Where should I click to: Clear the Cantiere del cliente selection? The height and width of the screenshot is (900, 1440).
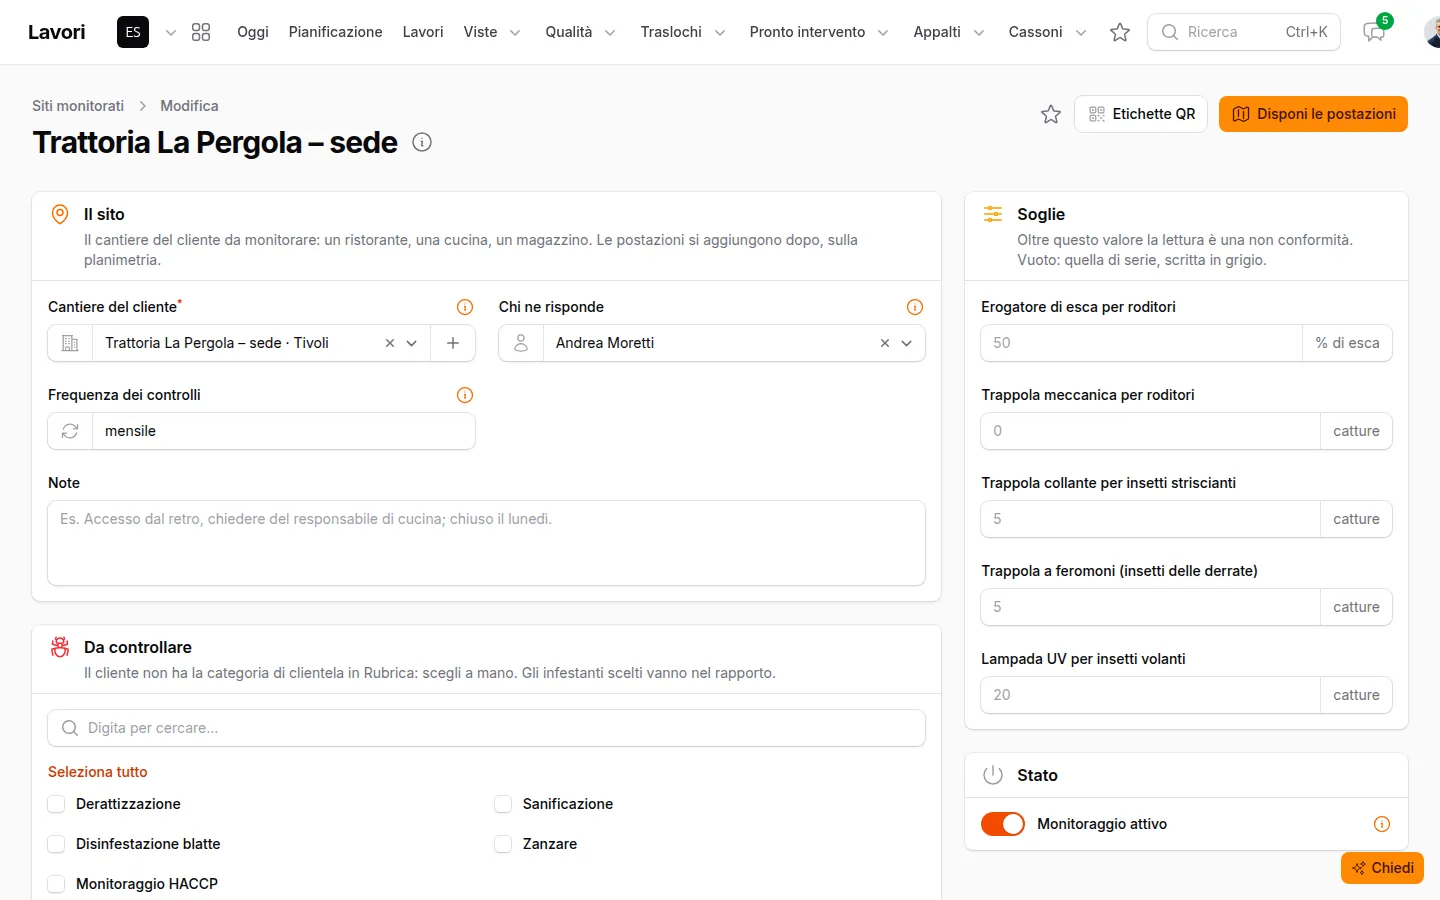pyautogui.click(x=390, y=343)
